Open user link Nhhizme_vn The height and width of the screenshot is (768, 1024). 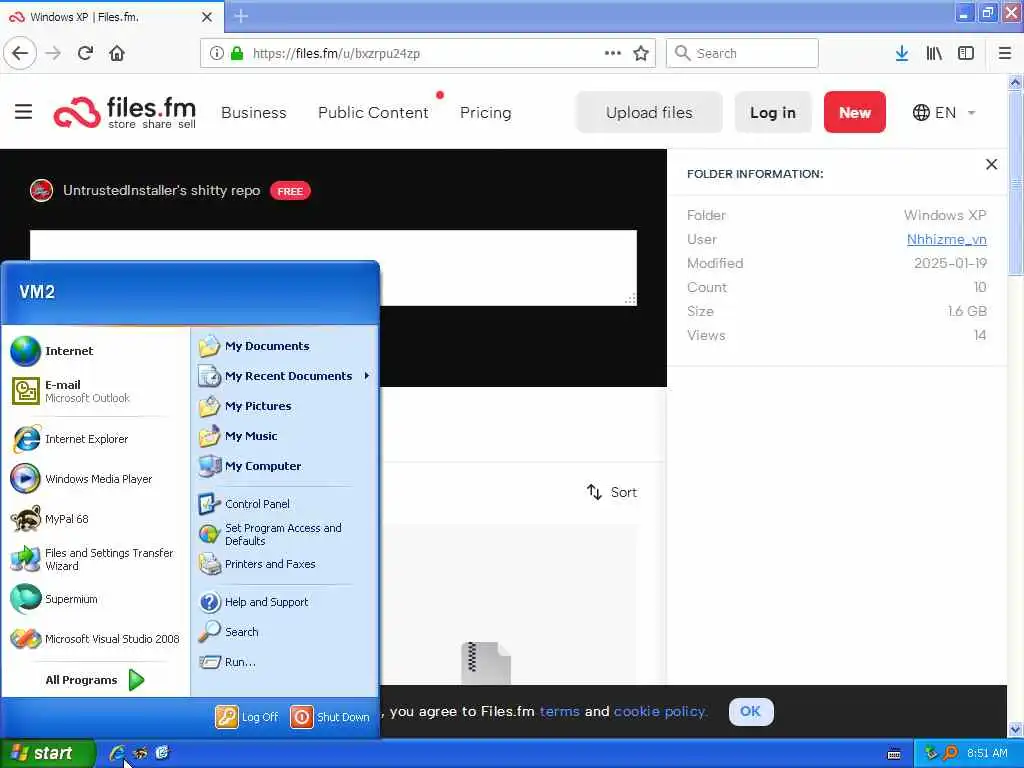click(x=946, y=239)
